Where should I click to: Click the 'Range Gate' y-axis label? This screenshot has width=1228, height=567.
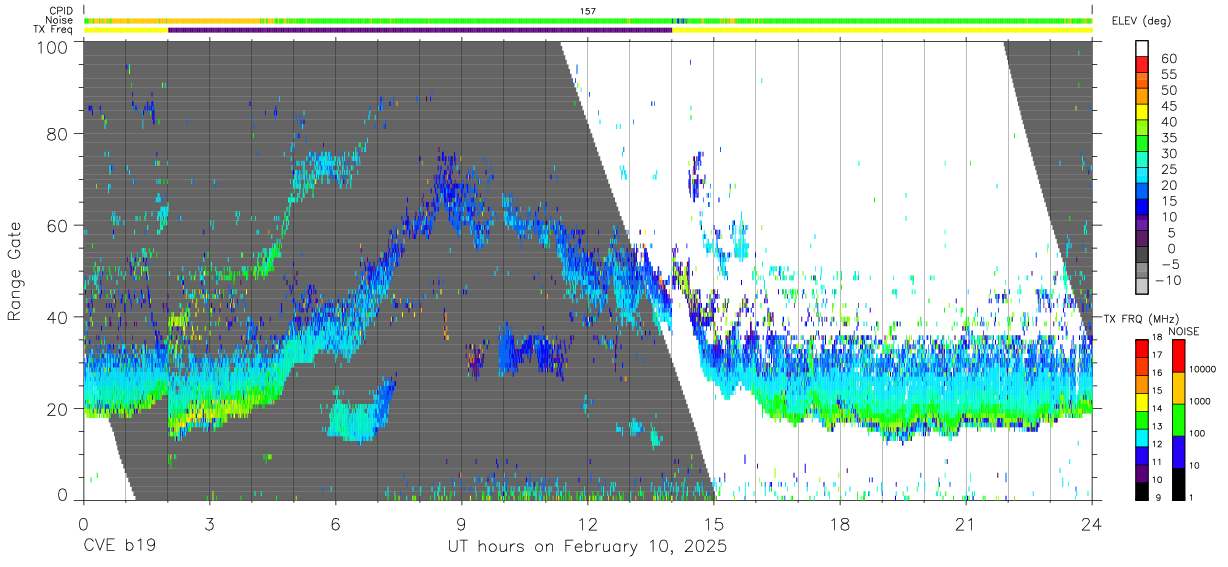15,272
